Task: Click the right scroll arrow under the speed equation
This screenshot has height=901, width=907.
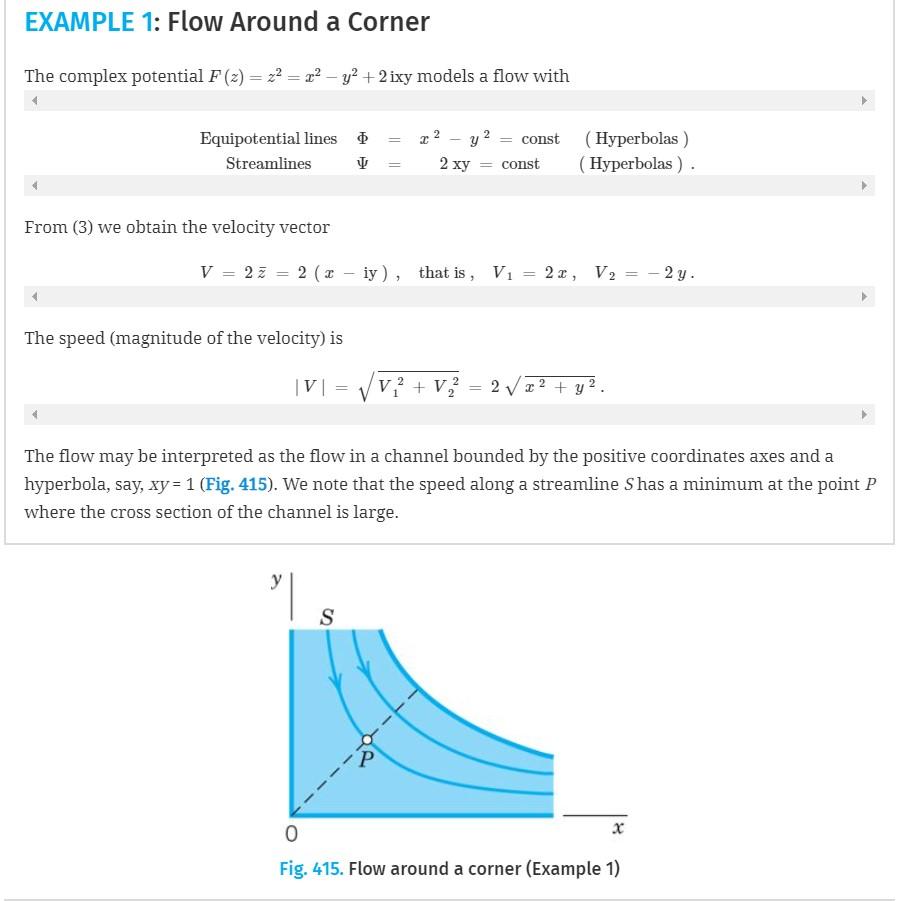Action: click(865, 413)
